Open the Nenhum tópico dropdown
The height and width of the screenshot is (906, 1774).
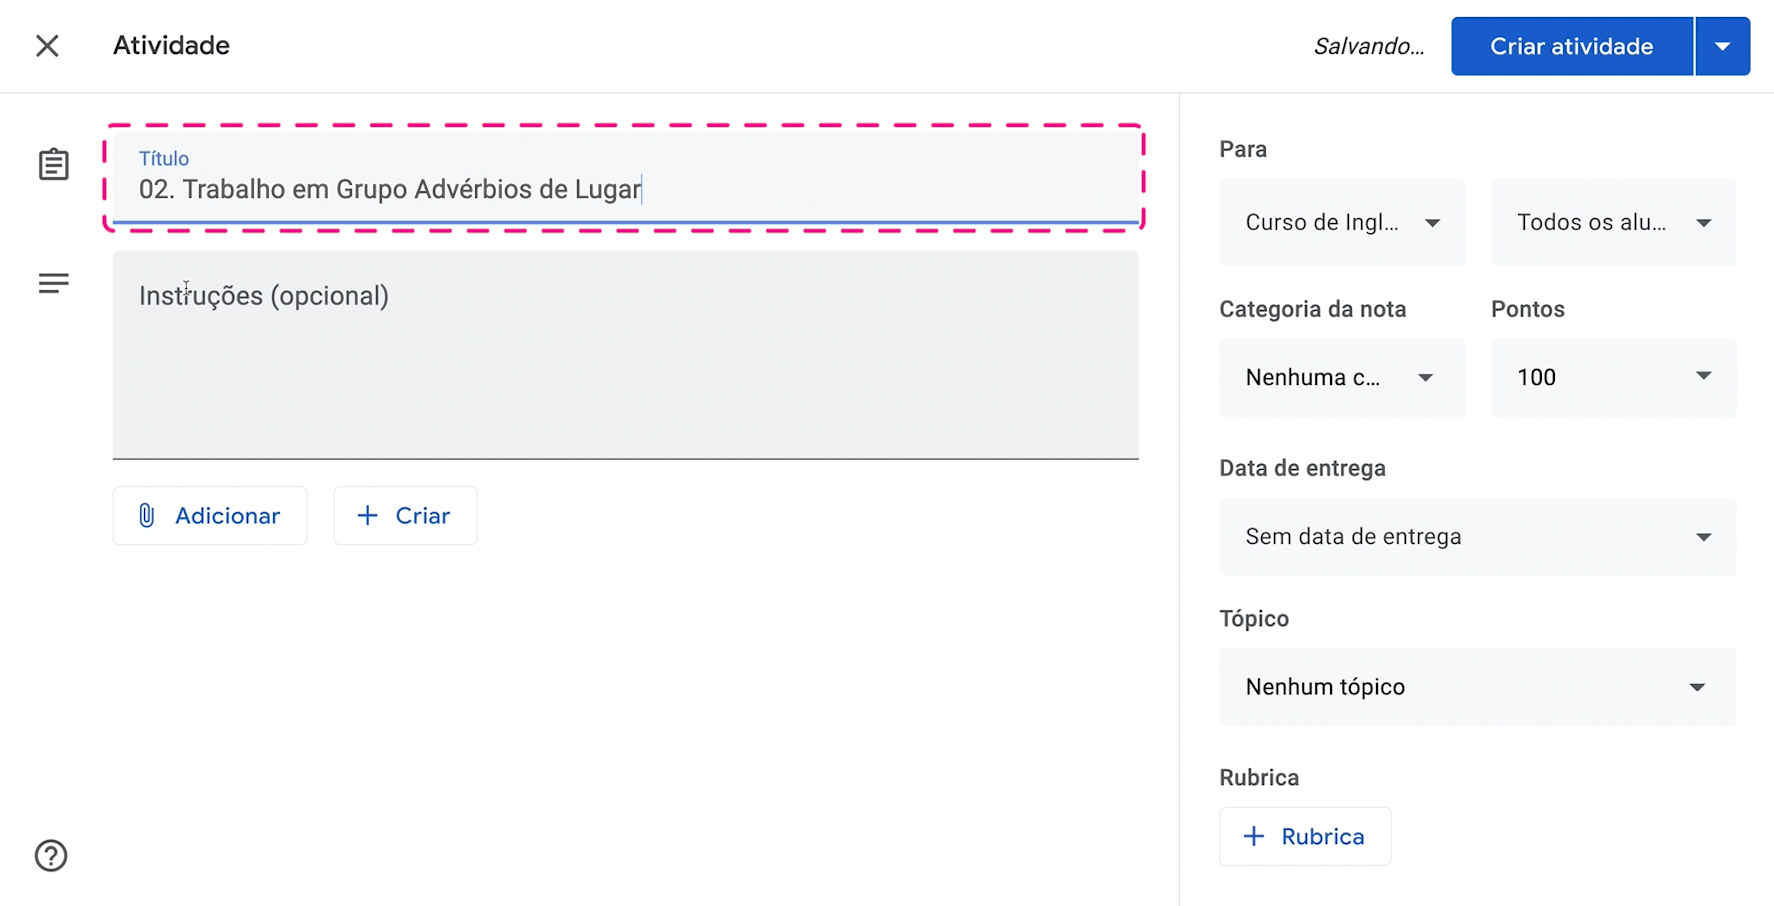(x=1477, y=687)
